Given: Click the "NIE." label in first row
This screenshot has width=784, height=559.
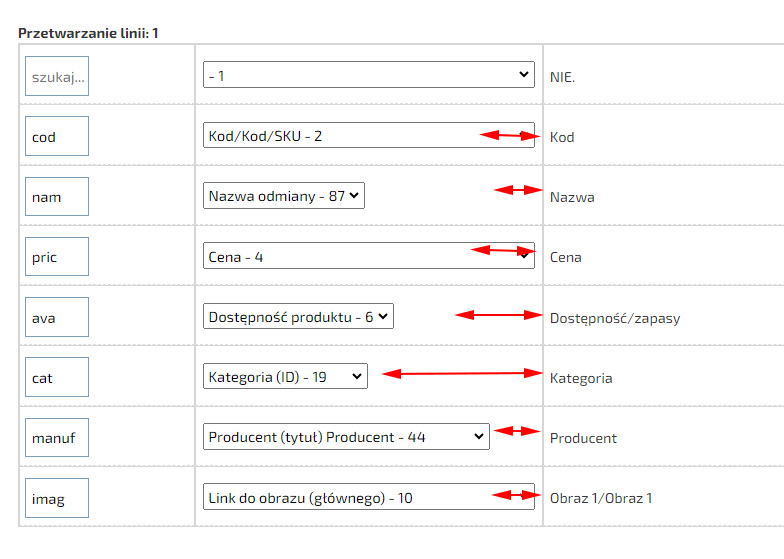Looking at the screenshot, I should point(564,76).
